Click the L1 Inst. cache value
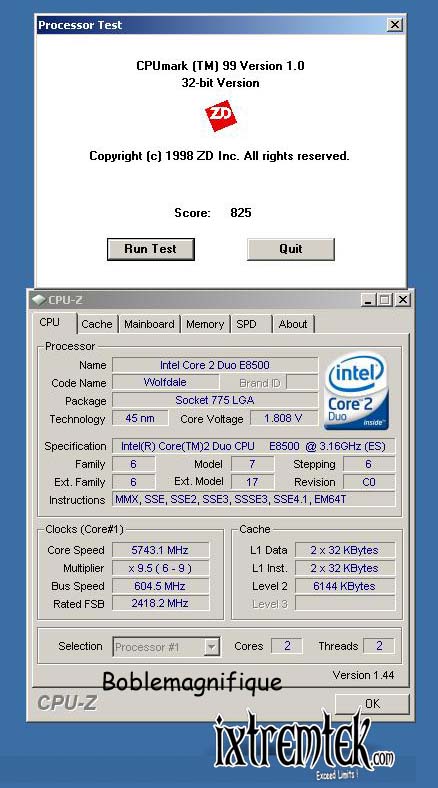This screenshot has width=438, height=788. (x=345, y=568)
